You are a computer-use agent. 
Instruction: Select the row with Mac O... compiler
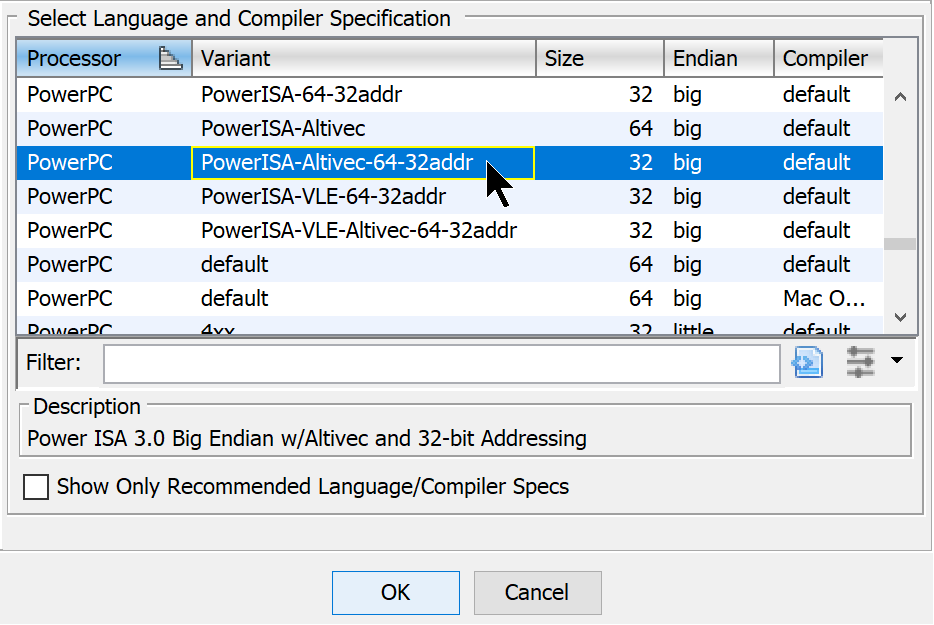[300, 298]
